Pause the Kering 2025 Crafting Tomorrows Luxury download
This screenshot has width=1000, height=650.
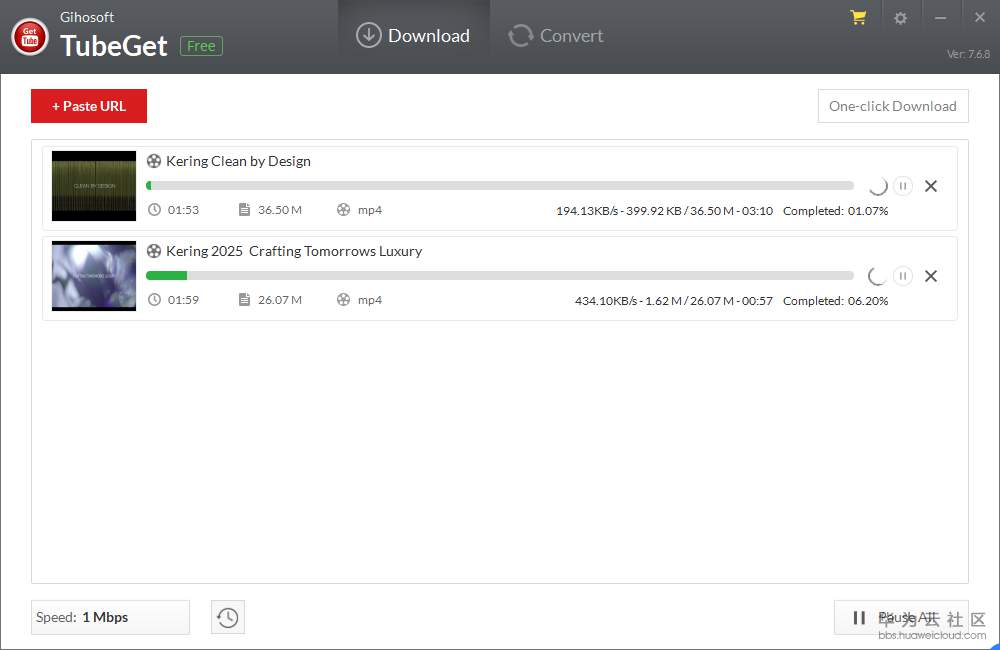(x=903, y=276)
